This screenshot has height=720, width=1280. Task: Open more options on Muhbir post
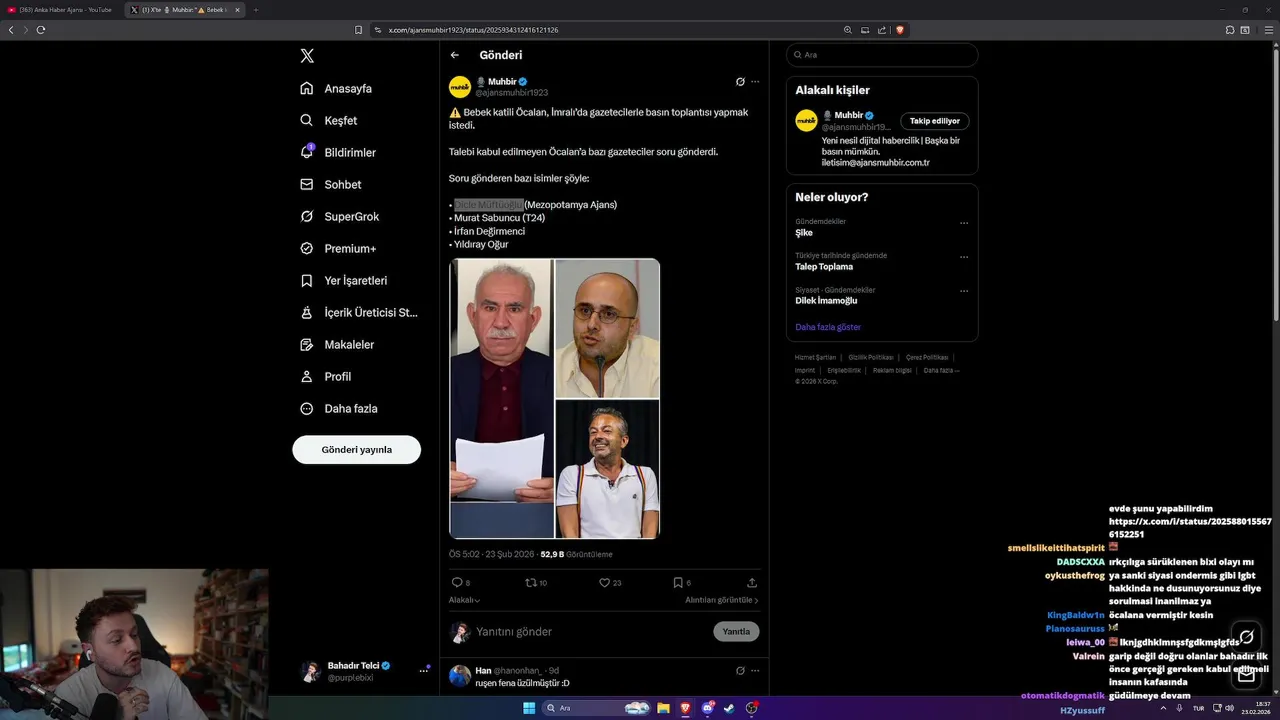[755, 82]
